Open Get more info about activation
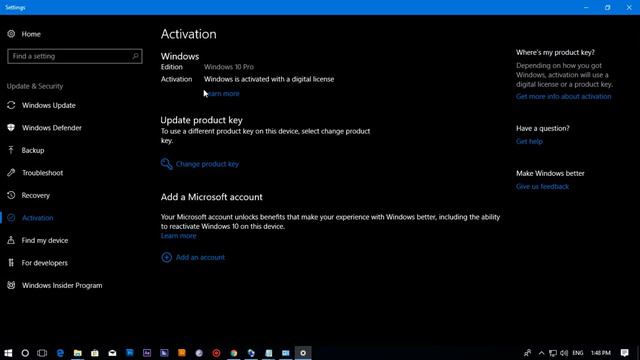 563,97
